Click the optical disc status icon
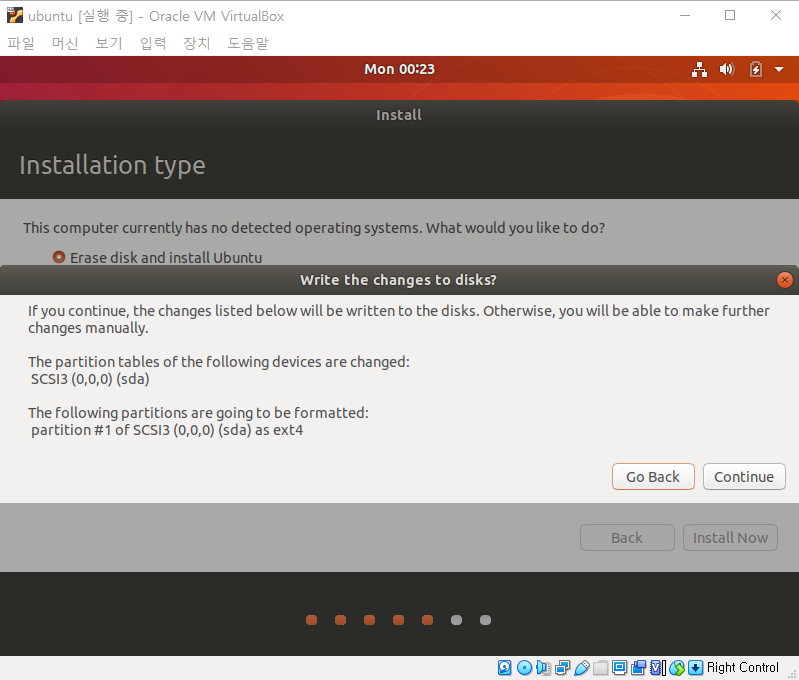The image size is (799, 680). pos(524,667)
